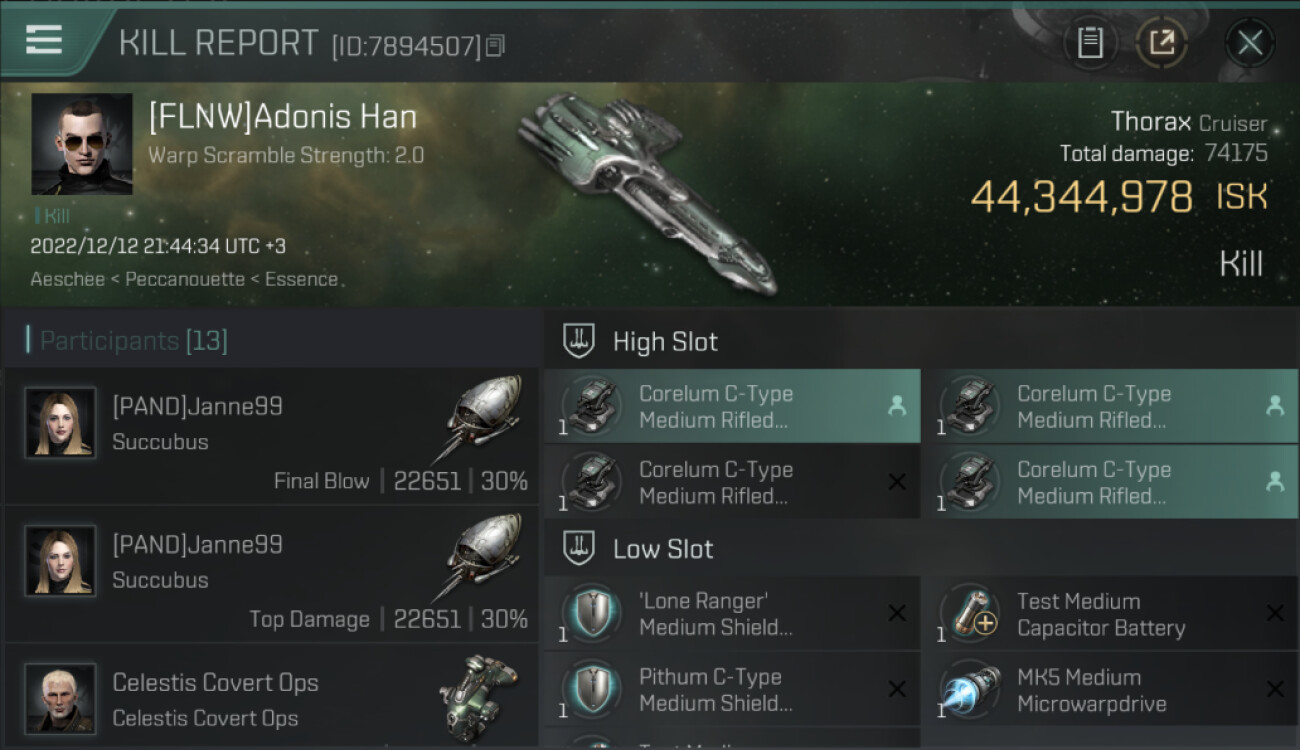Toggle the status marker on the first Corelum module
The height and width of the screenshot is (750, 1300).
coord(897,406)
